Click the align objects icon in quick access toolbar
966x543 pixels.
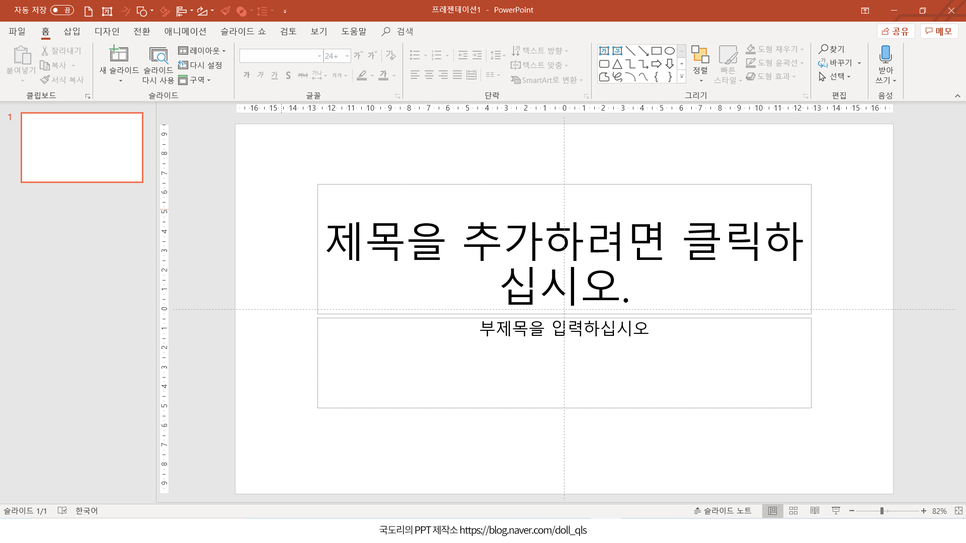pos(181,11)
